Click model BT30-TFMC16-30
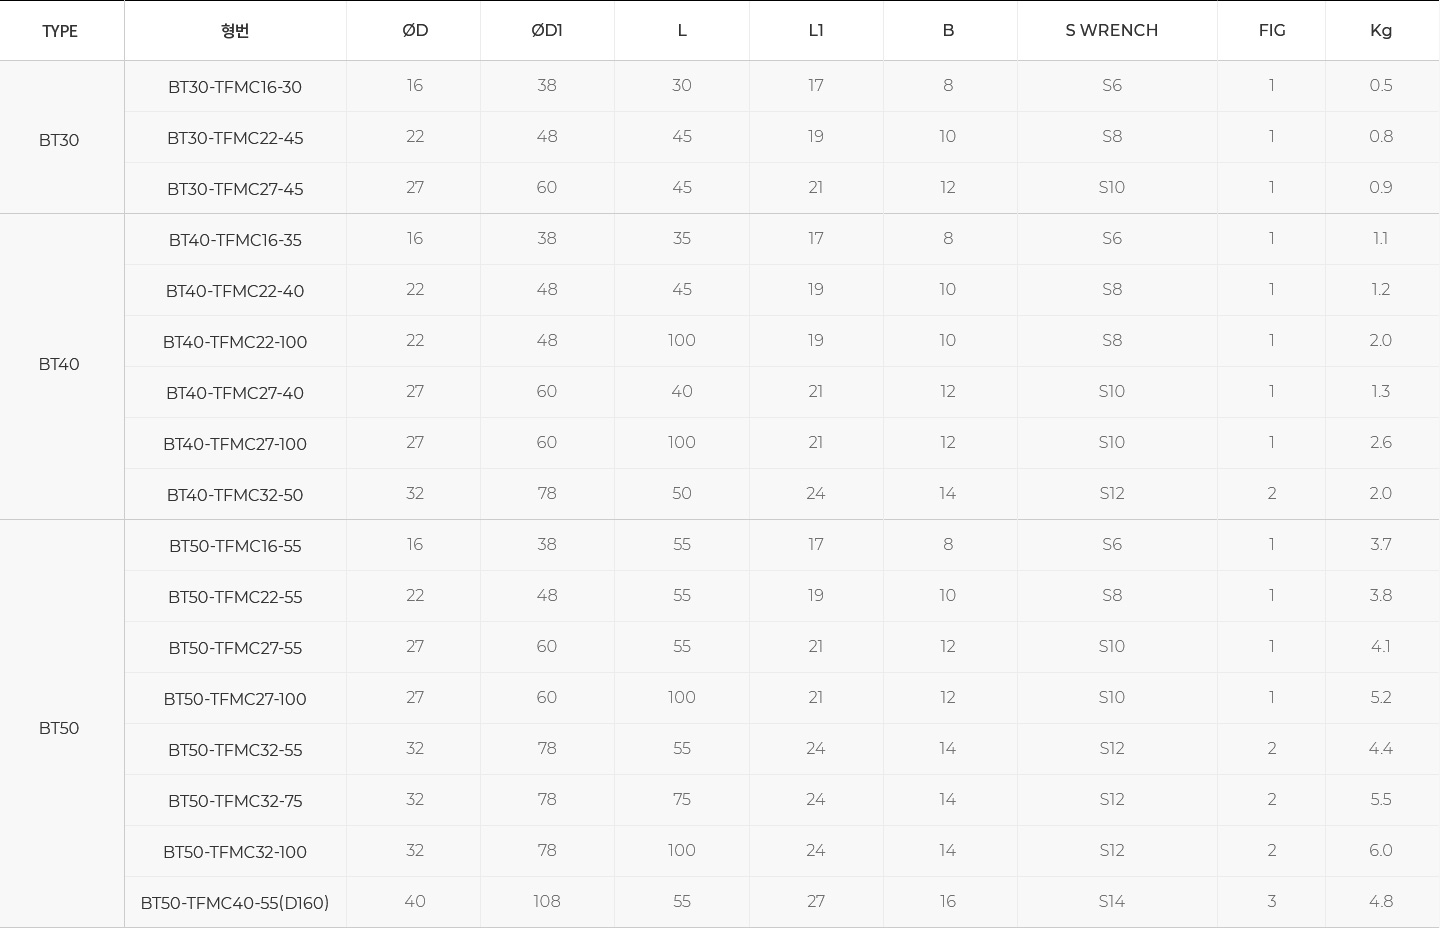The height and width of the screenshot is (928, 1440). pyautogui.click(x=235, y=87)
